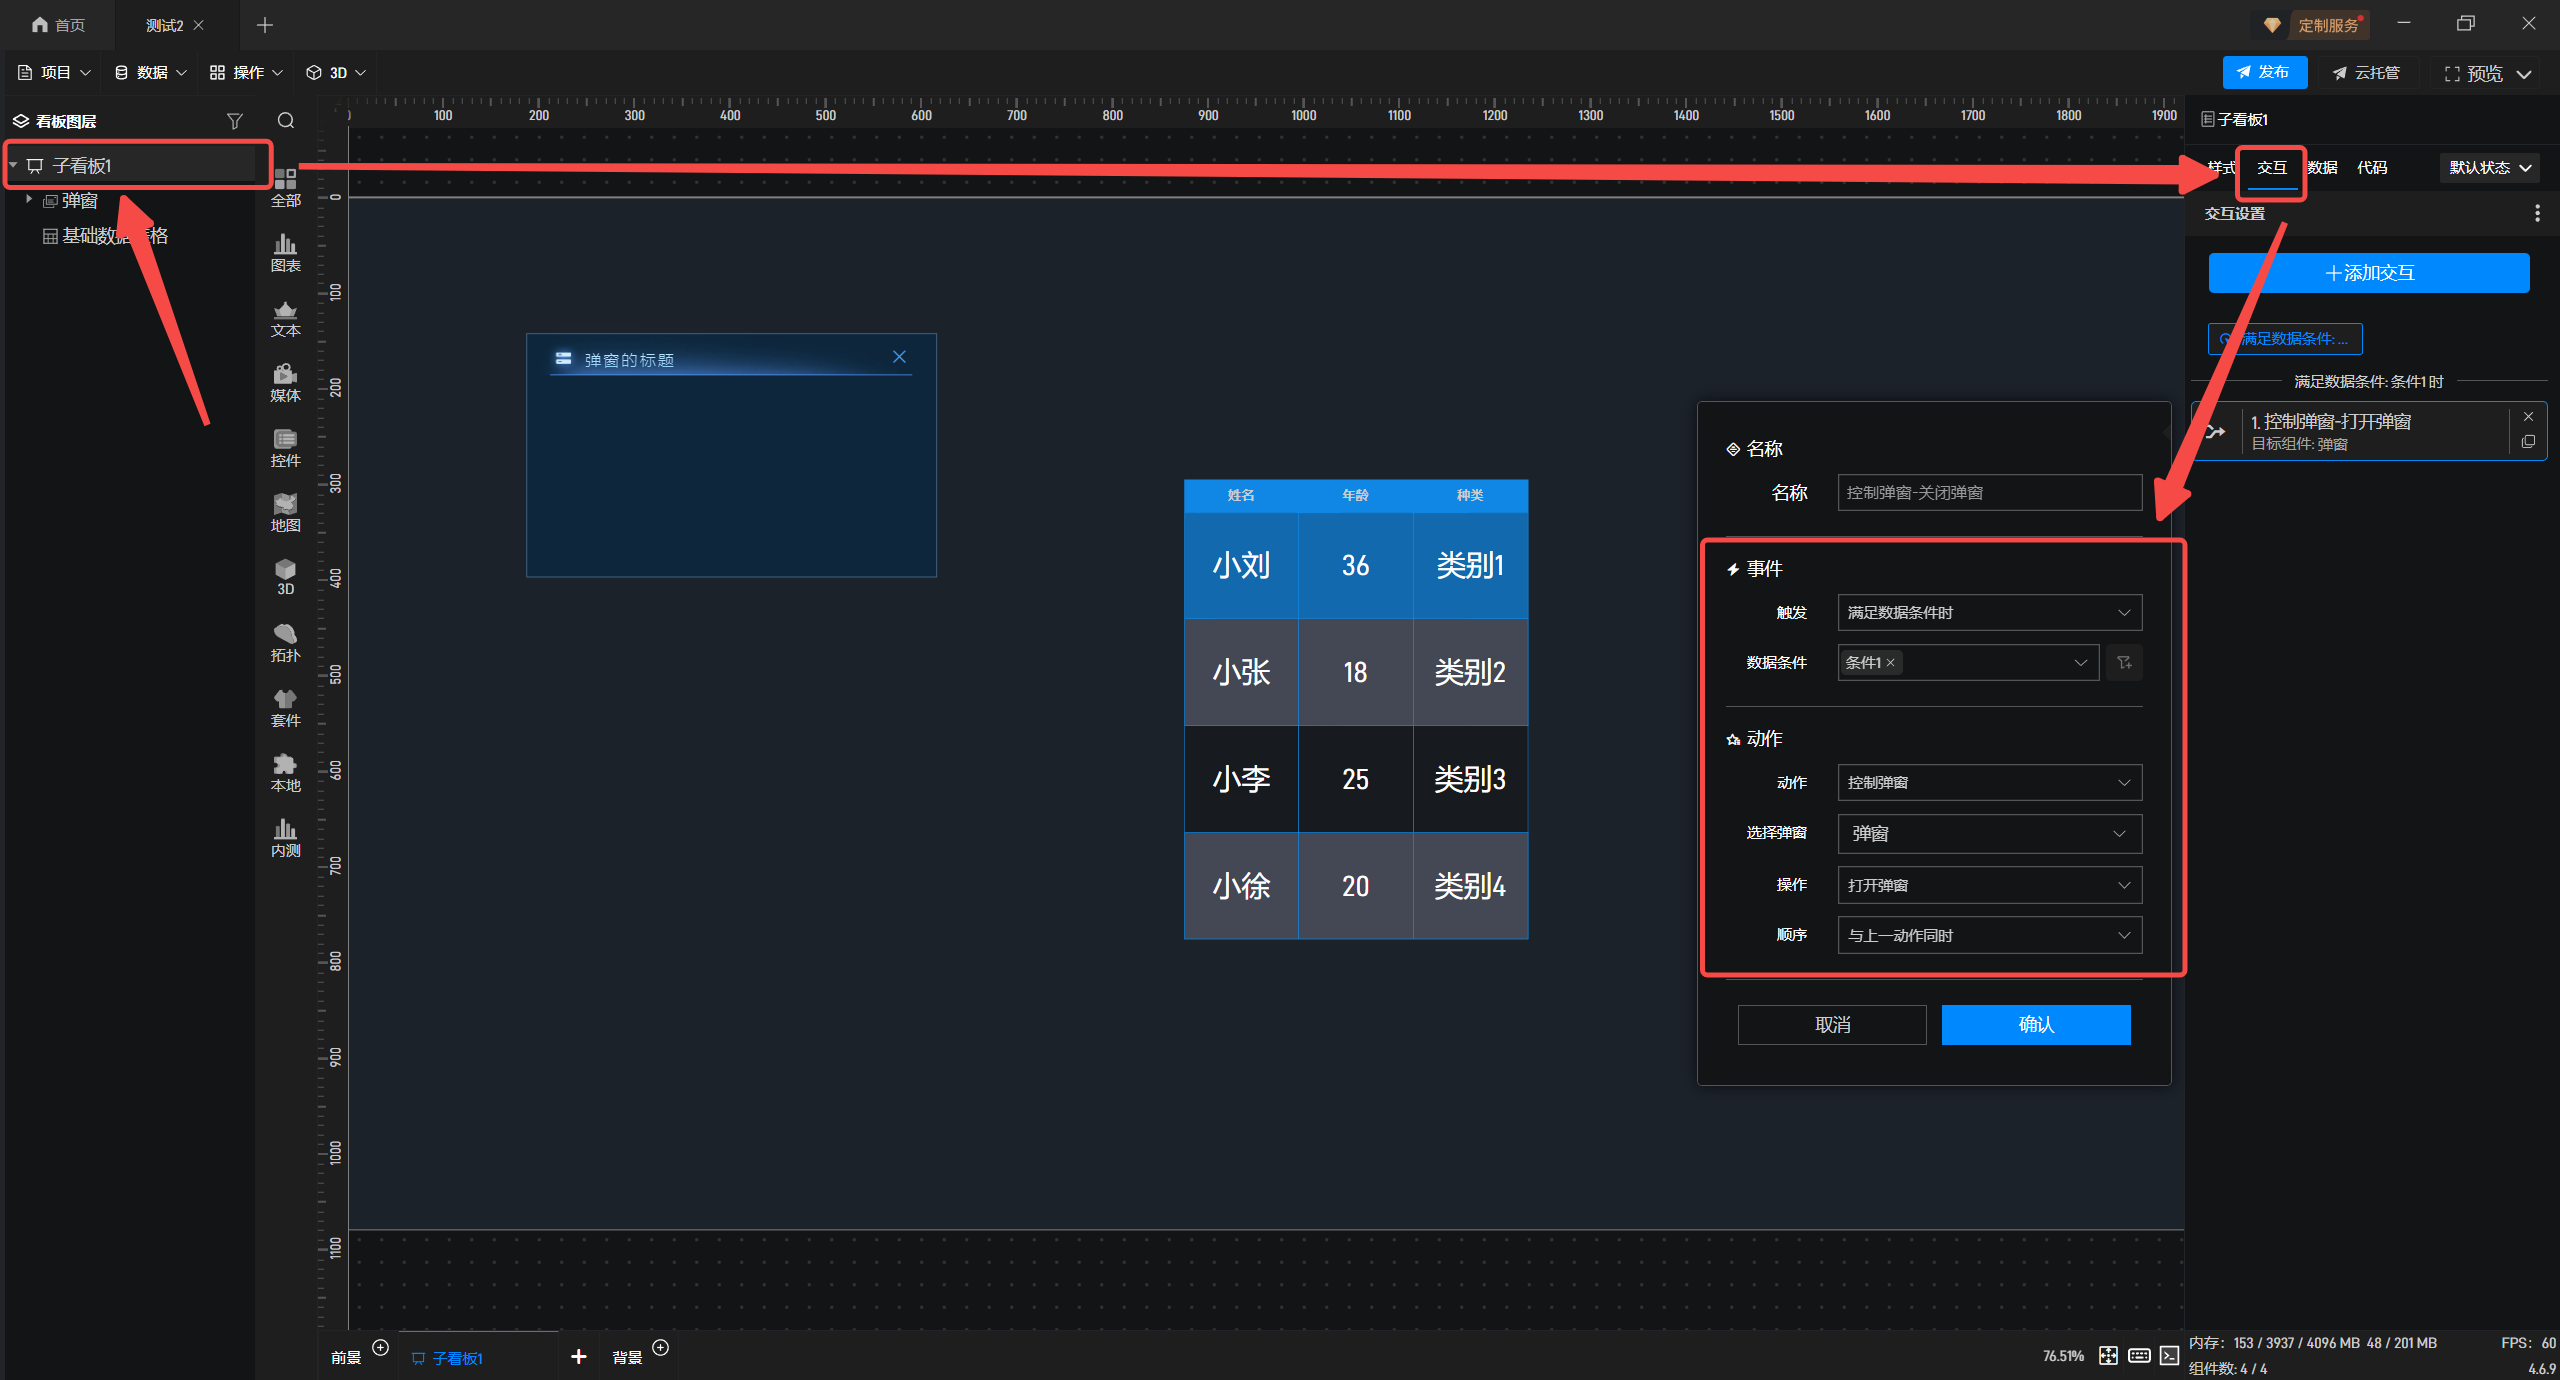2560x1380 pixels.
Task: Open the 图表 chart components category
Action: pos(285,252)
